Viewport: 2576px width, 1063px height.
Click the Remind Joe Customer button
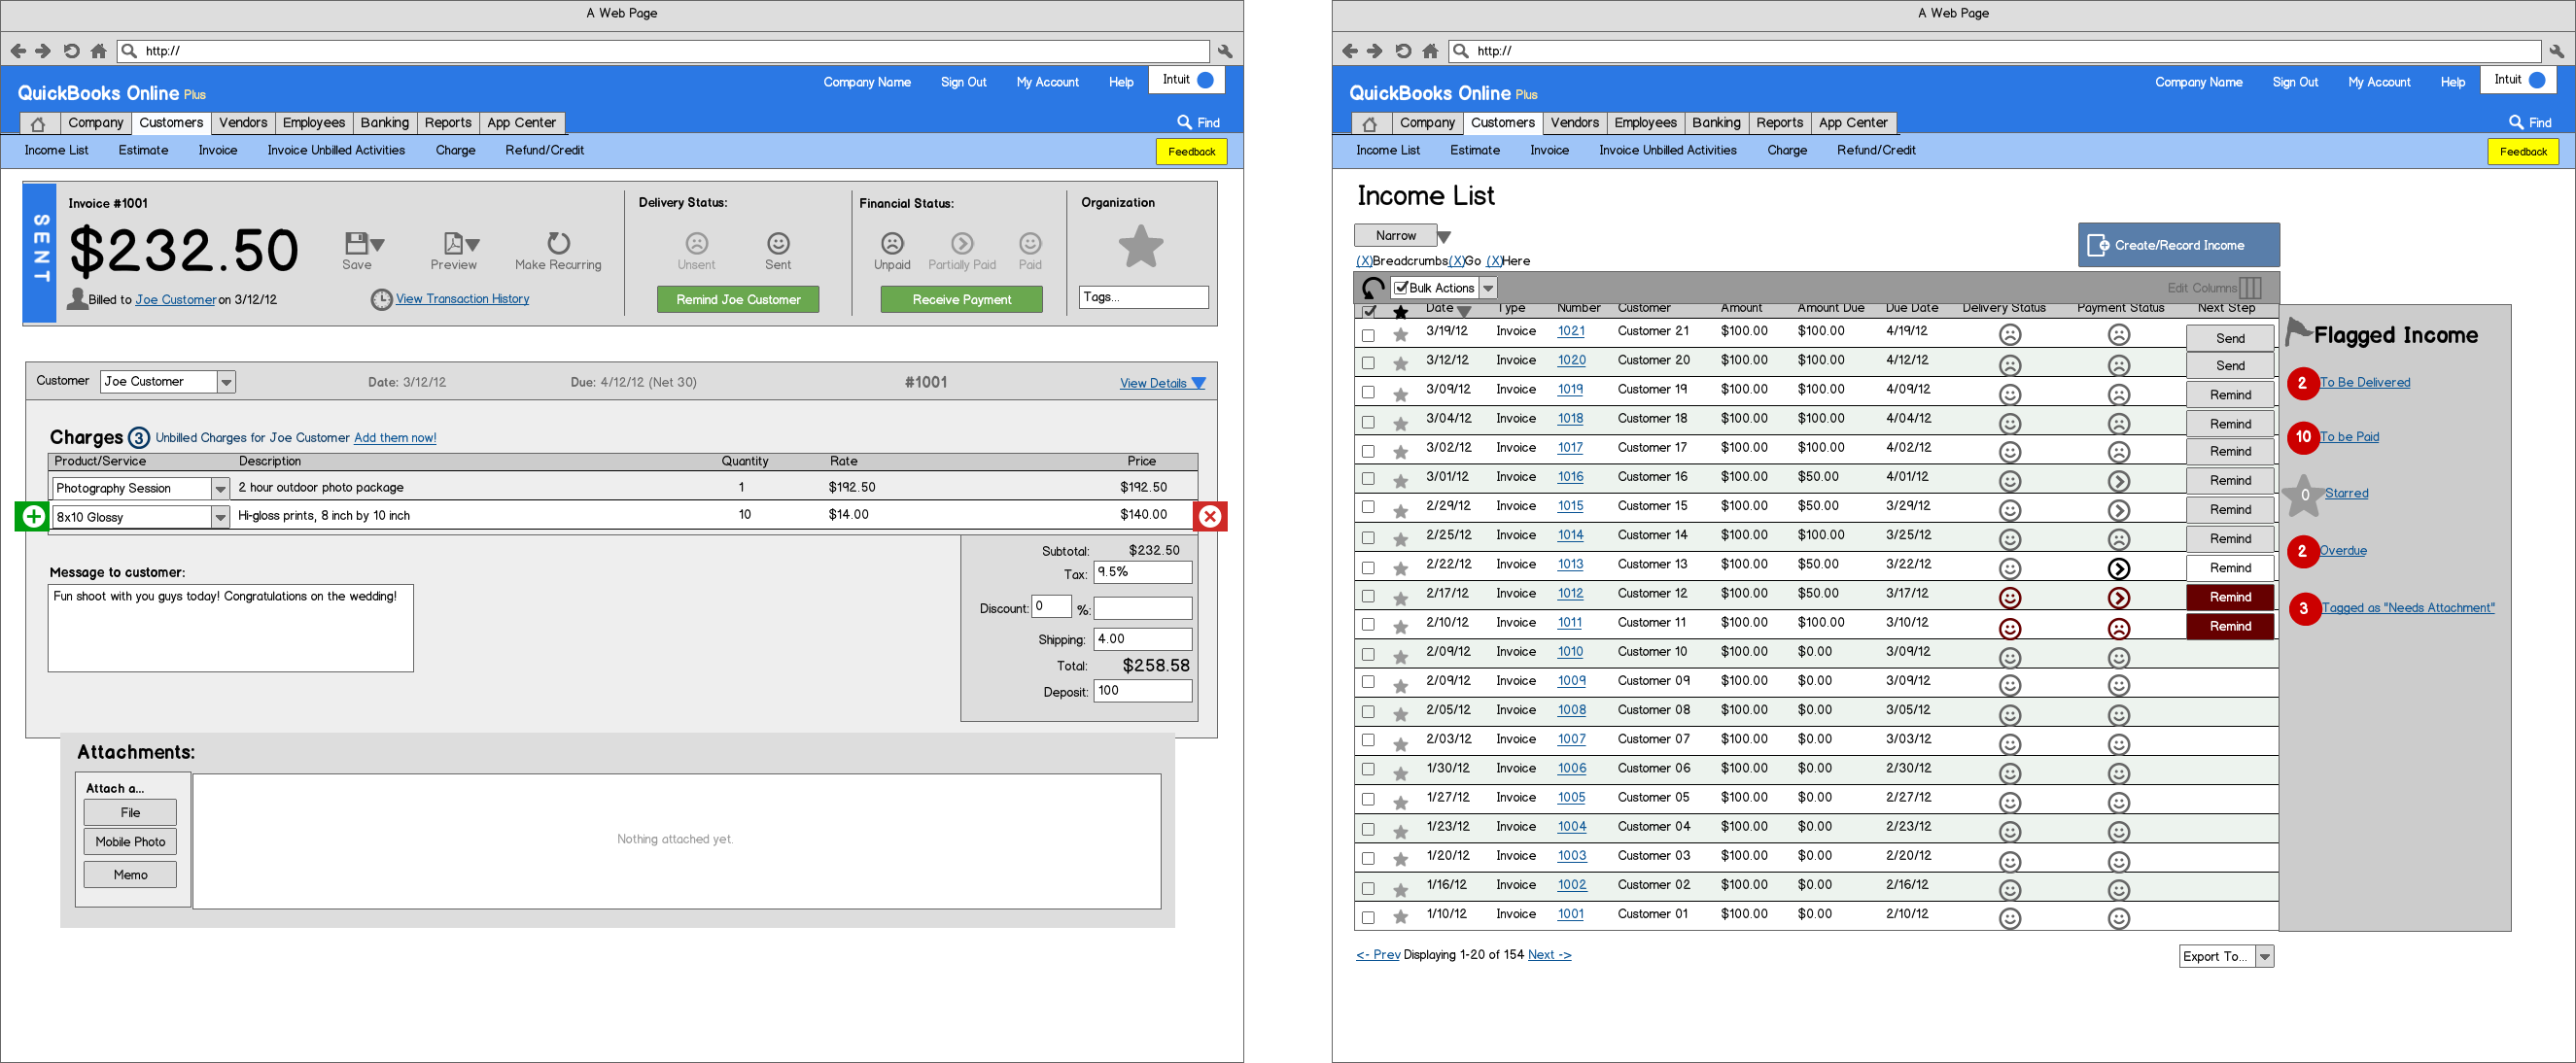point(738,299)
